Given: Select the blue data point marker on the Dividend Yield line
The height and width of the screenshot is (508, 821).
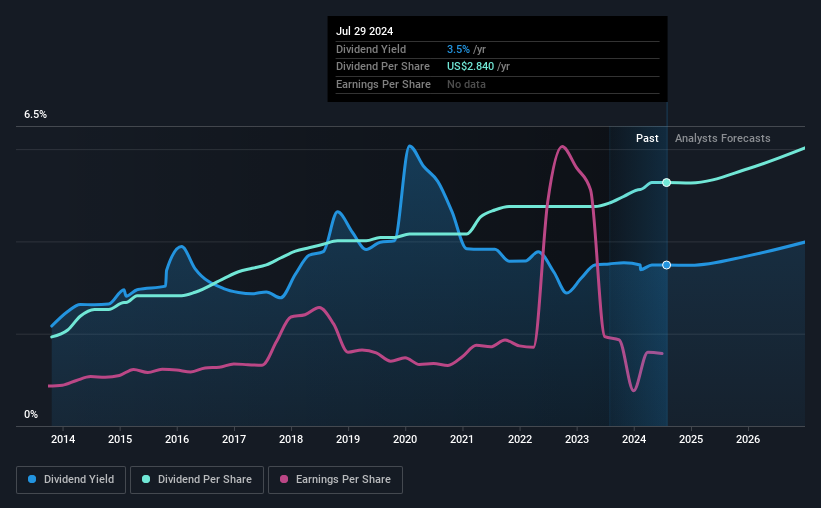Looking at the screenshot, I should point(667,265).
